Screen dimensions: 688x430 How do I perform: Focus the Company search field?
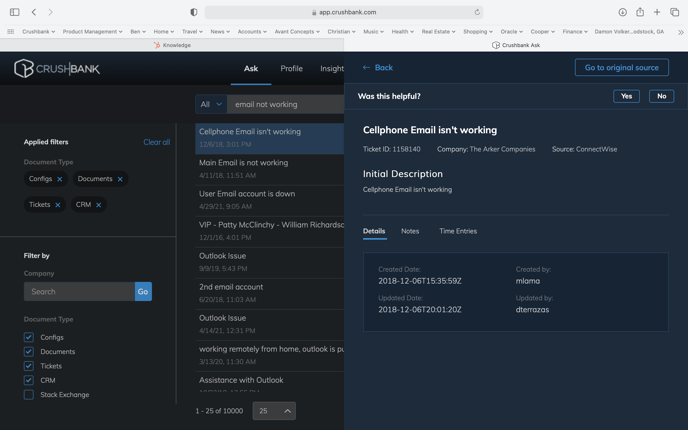(79, 291)
